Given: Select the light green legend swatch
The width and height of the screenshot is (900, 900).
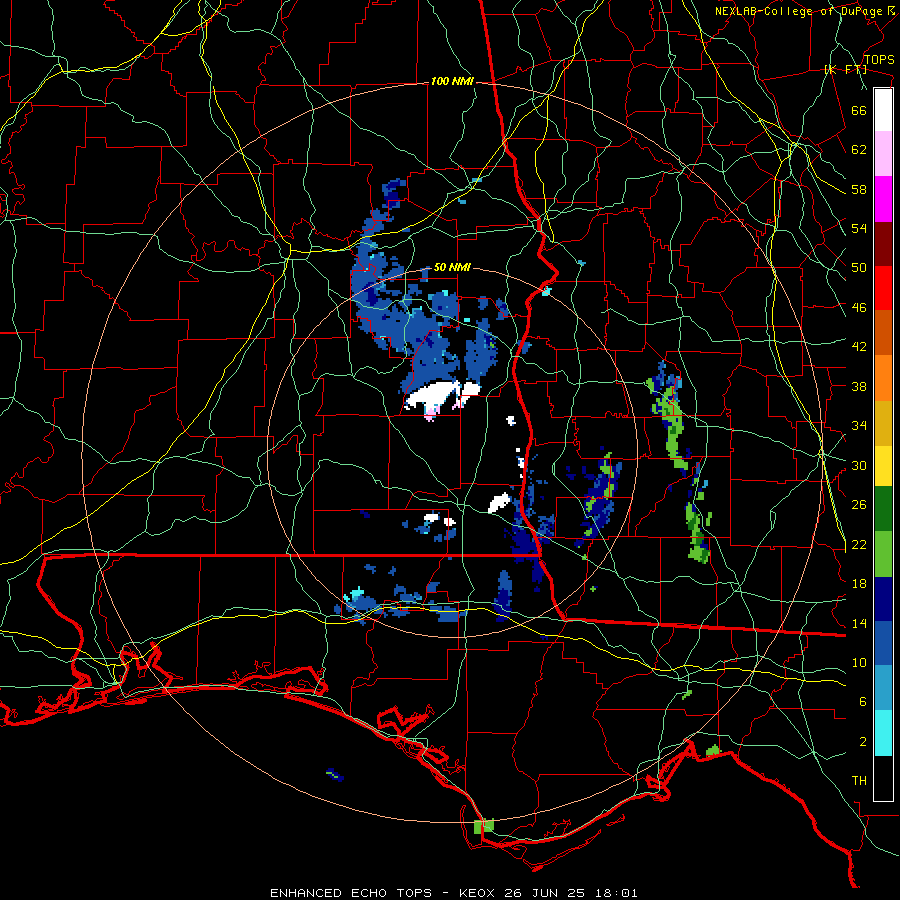Looking at the screenshot, I should pos(883,554).
